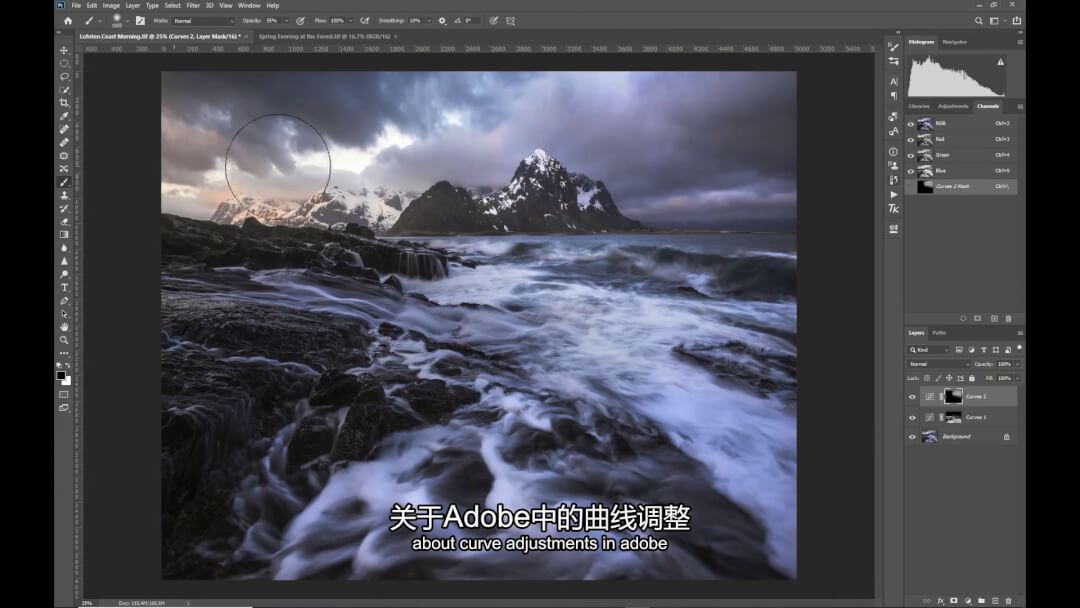Click the Background layer thumbnail
1080x608 pixels.
(x=929, y=437)
